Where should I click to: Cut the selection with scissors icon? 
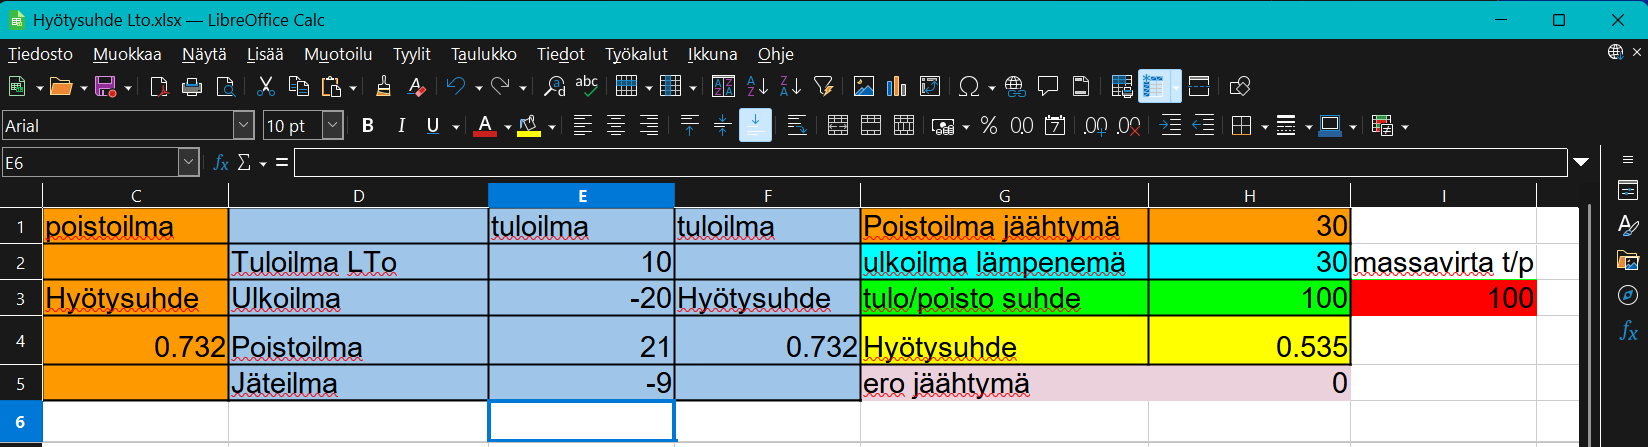click(x=266, y=87)
